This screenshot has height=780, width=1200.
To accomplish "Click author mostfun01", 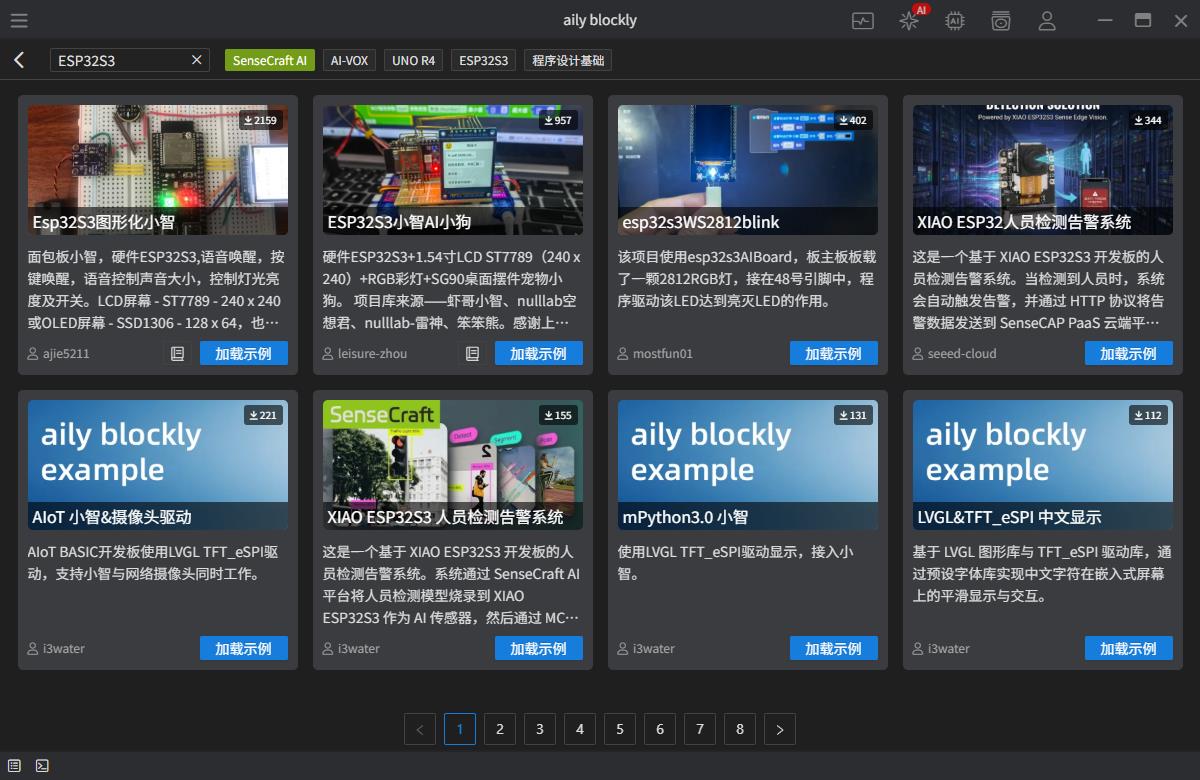I will [655, 353].
